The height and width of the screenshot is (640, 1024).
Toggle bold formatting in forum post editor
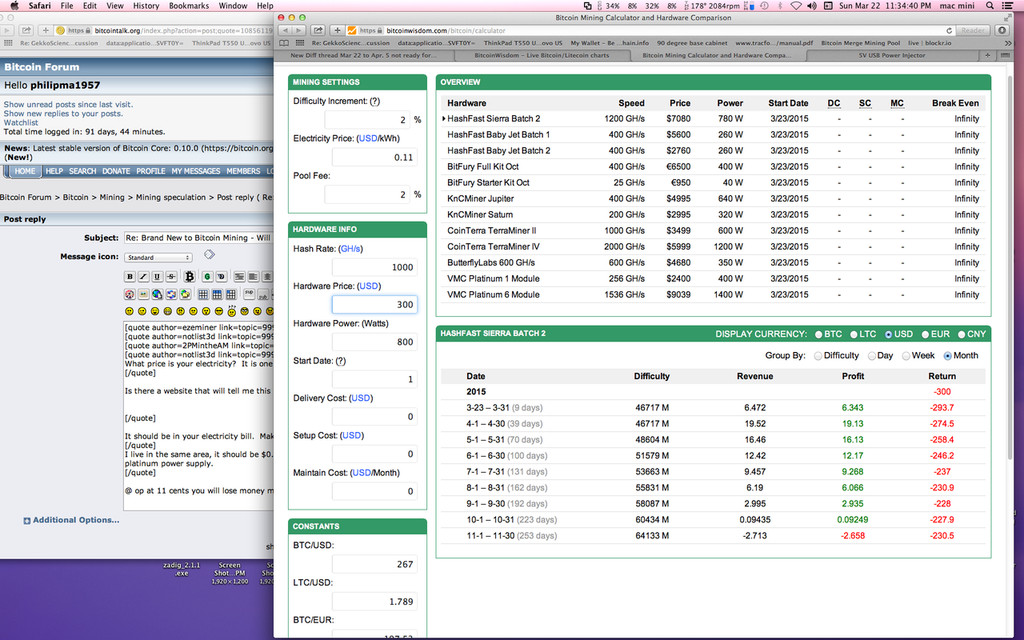pyautogui.click(x=130, y=277)
